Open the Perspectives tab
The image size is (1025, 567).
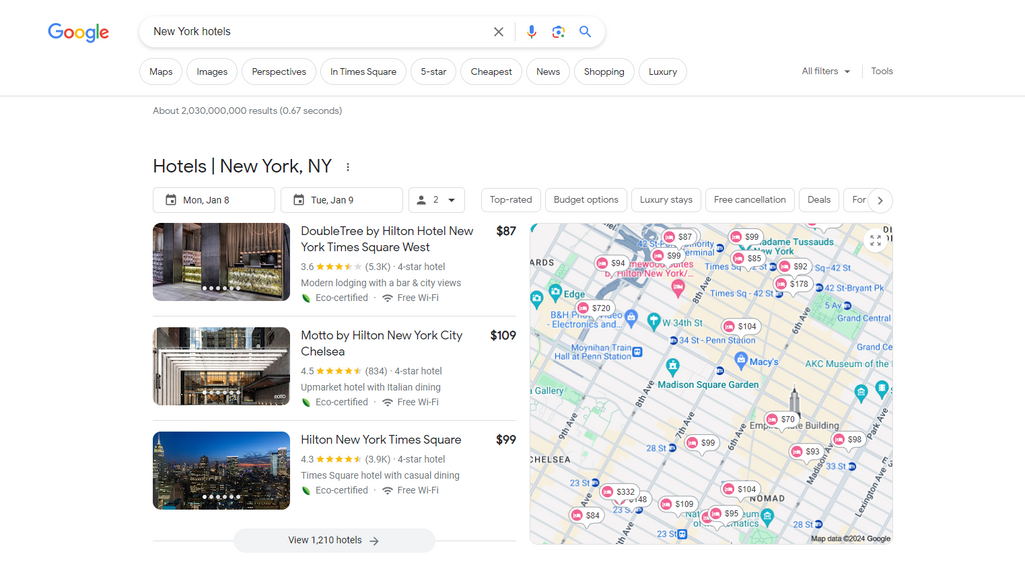[x=278, y=72]
